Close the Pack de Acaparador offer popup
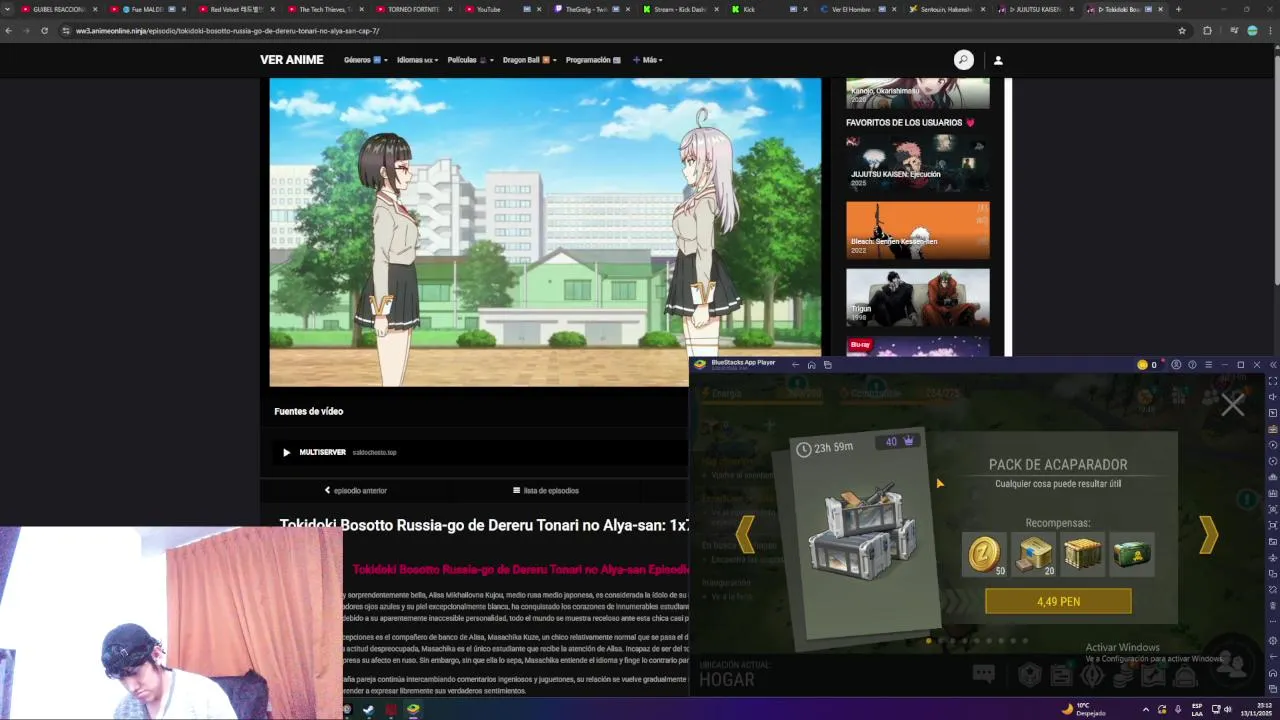 1232,405
